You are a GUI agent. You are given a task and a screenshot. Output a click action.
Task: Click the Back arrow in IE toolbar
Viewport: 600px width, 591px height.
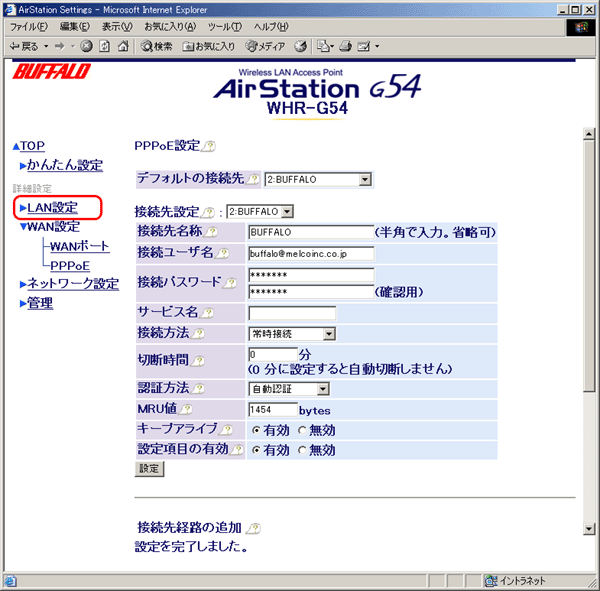24,46
